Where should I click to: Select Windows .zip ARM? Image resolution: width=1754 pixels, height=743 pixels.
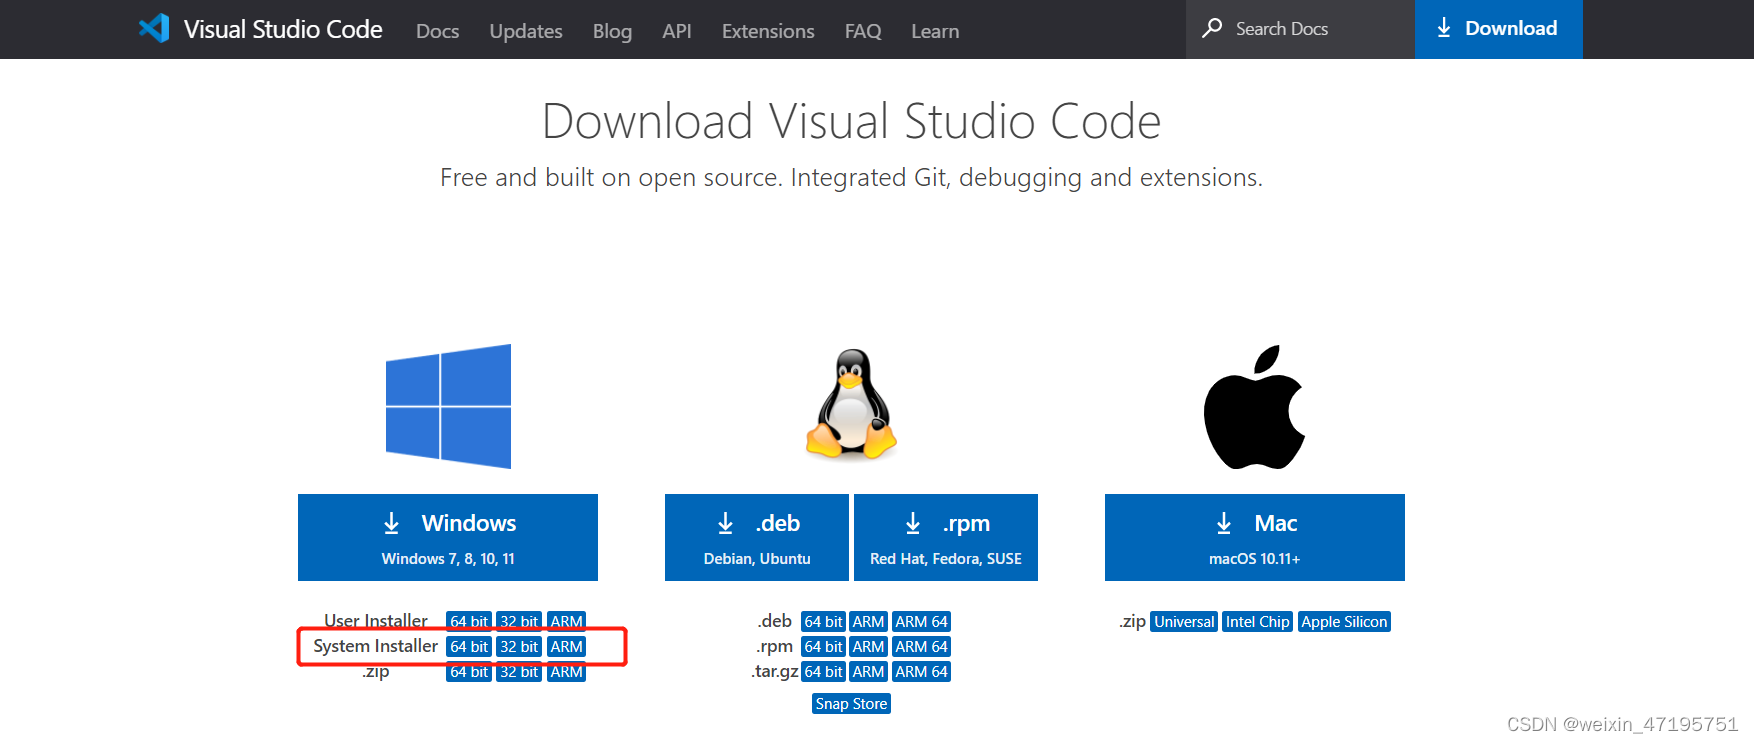click(567, 672)
